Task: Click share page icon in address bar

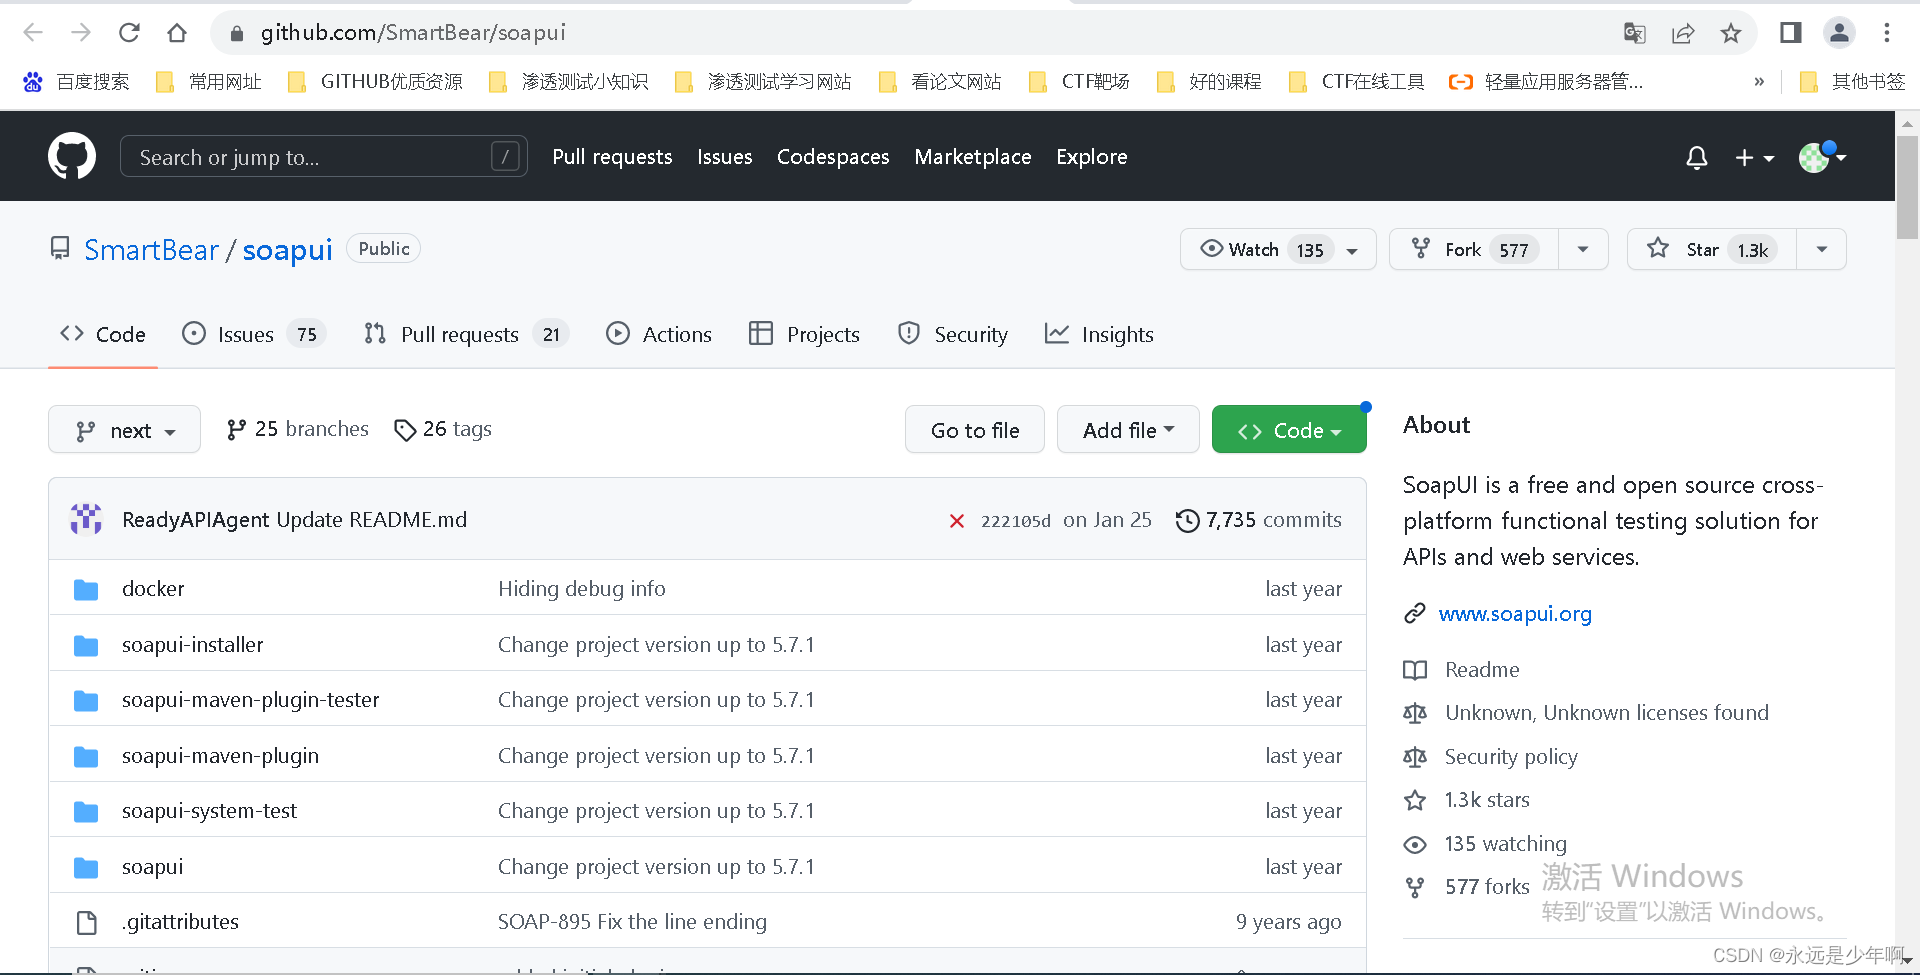Action: click(1683, 33)
